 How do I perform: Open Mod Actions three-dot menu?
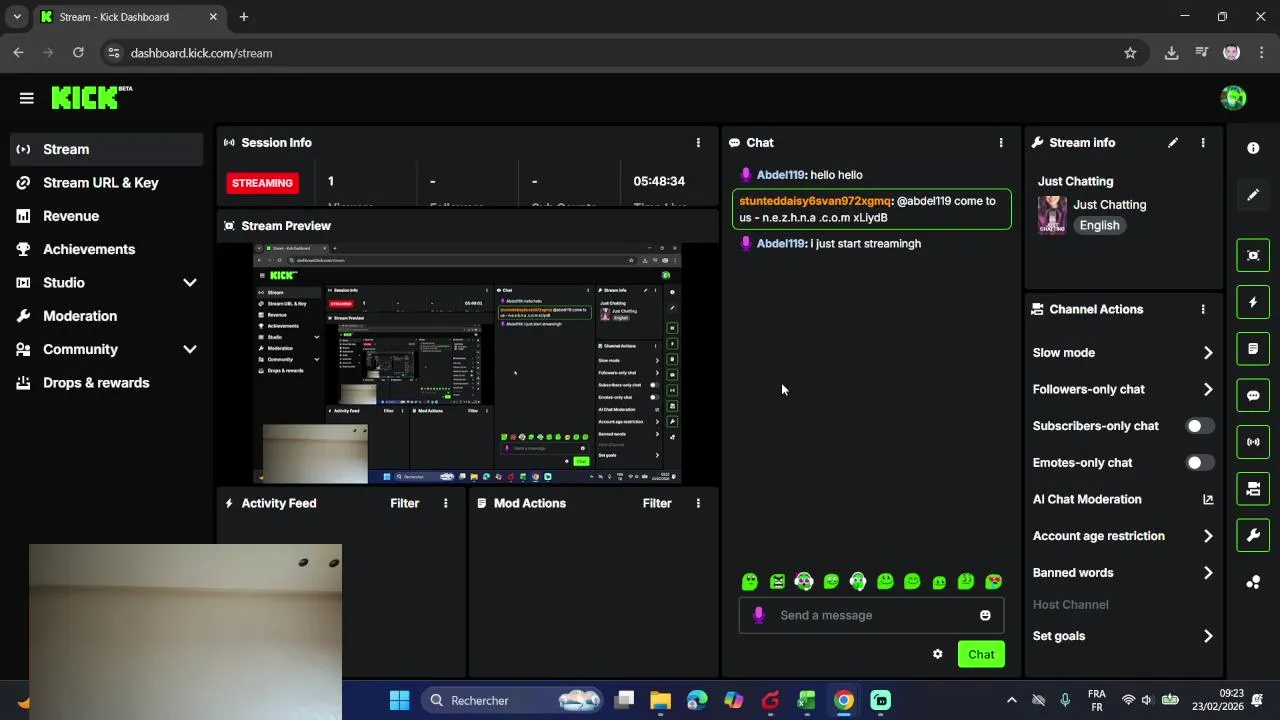click(698, 503)
